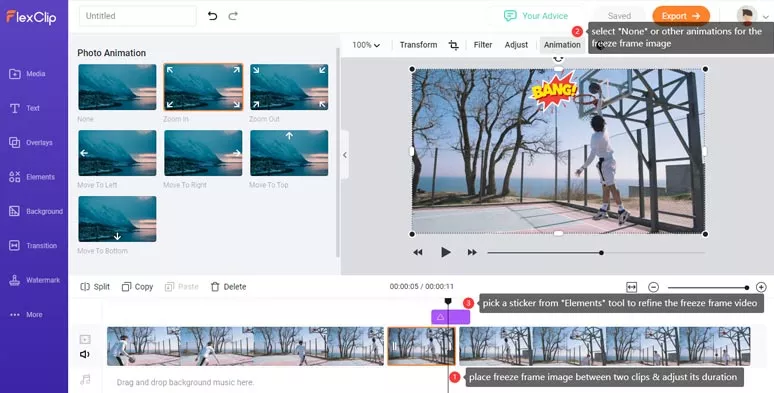Open the Media sidebar panel

tap(27, 74)
